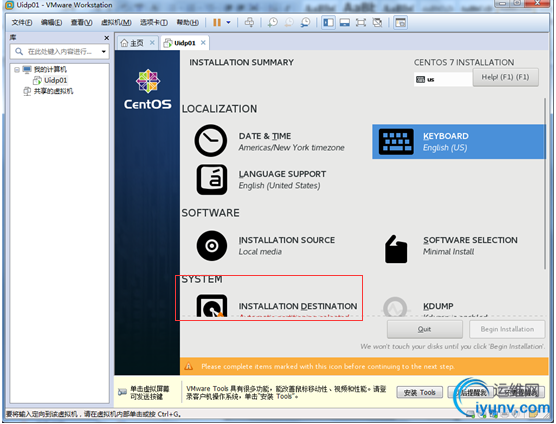Screen dimensions: 556x424
Task: Click the send Ctrl+Alt+Del toolbar icon
Action: (x=249, y=23)
